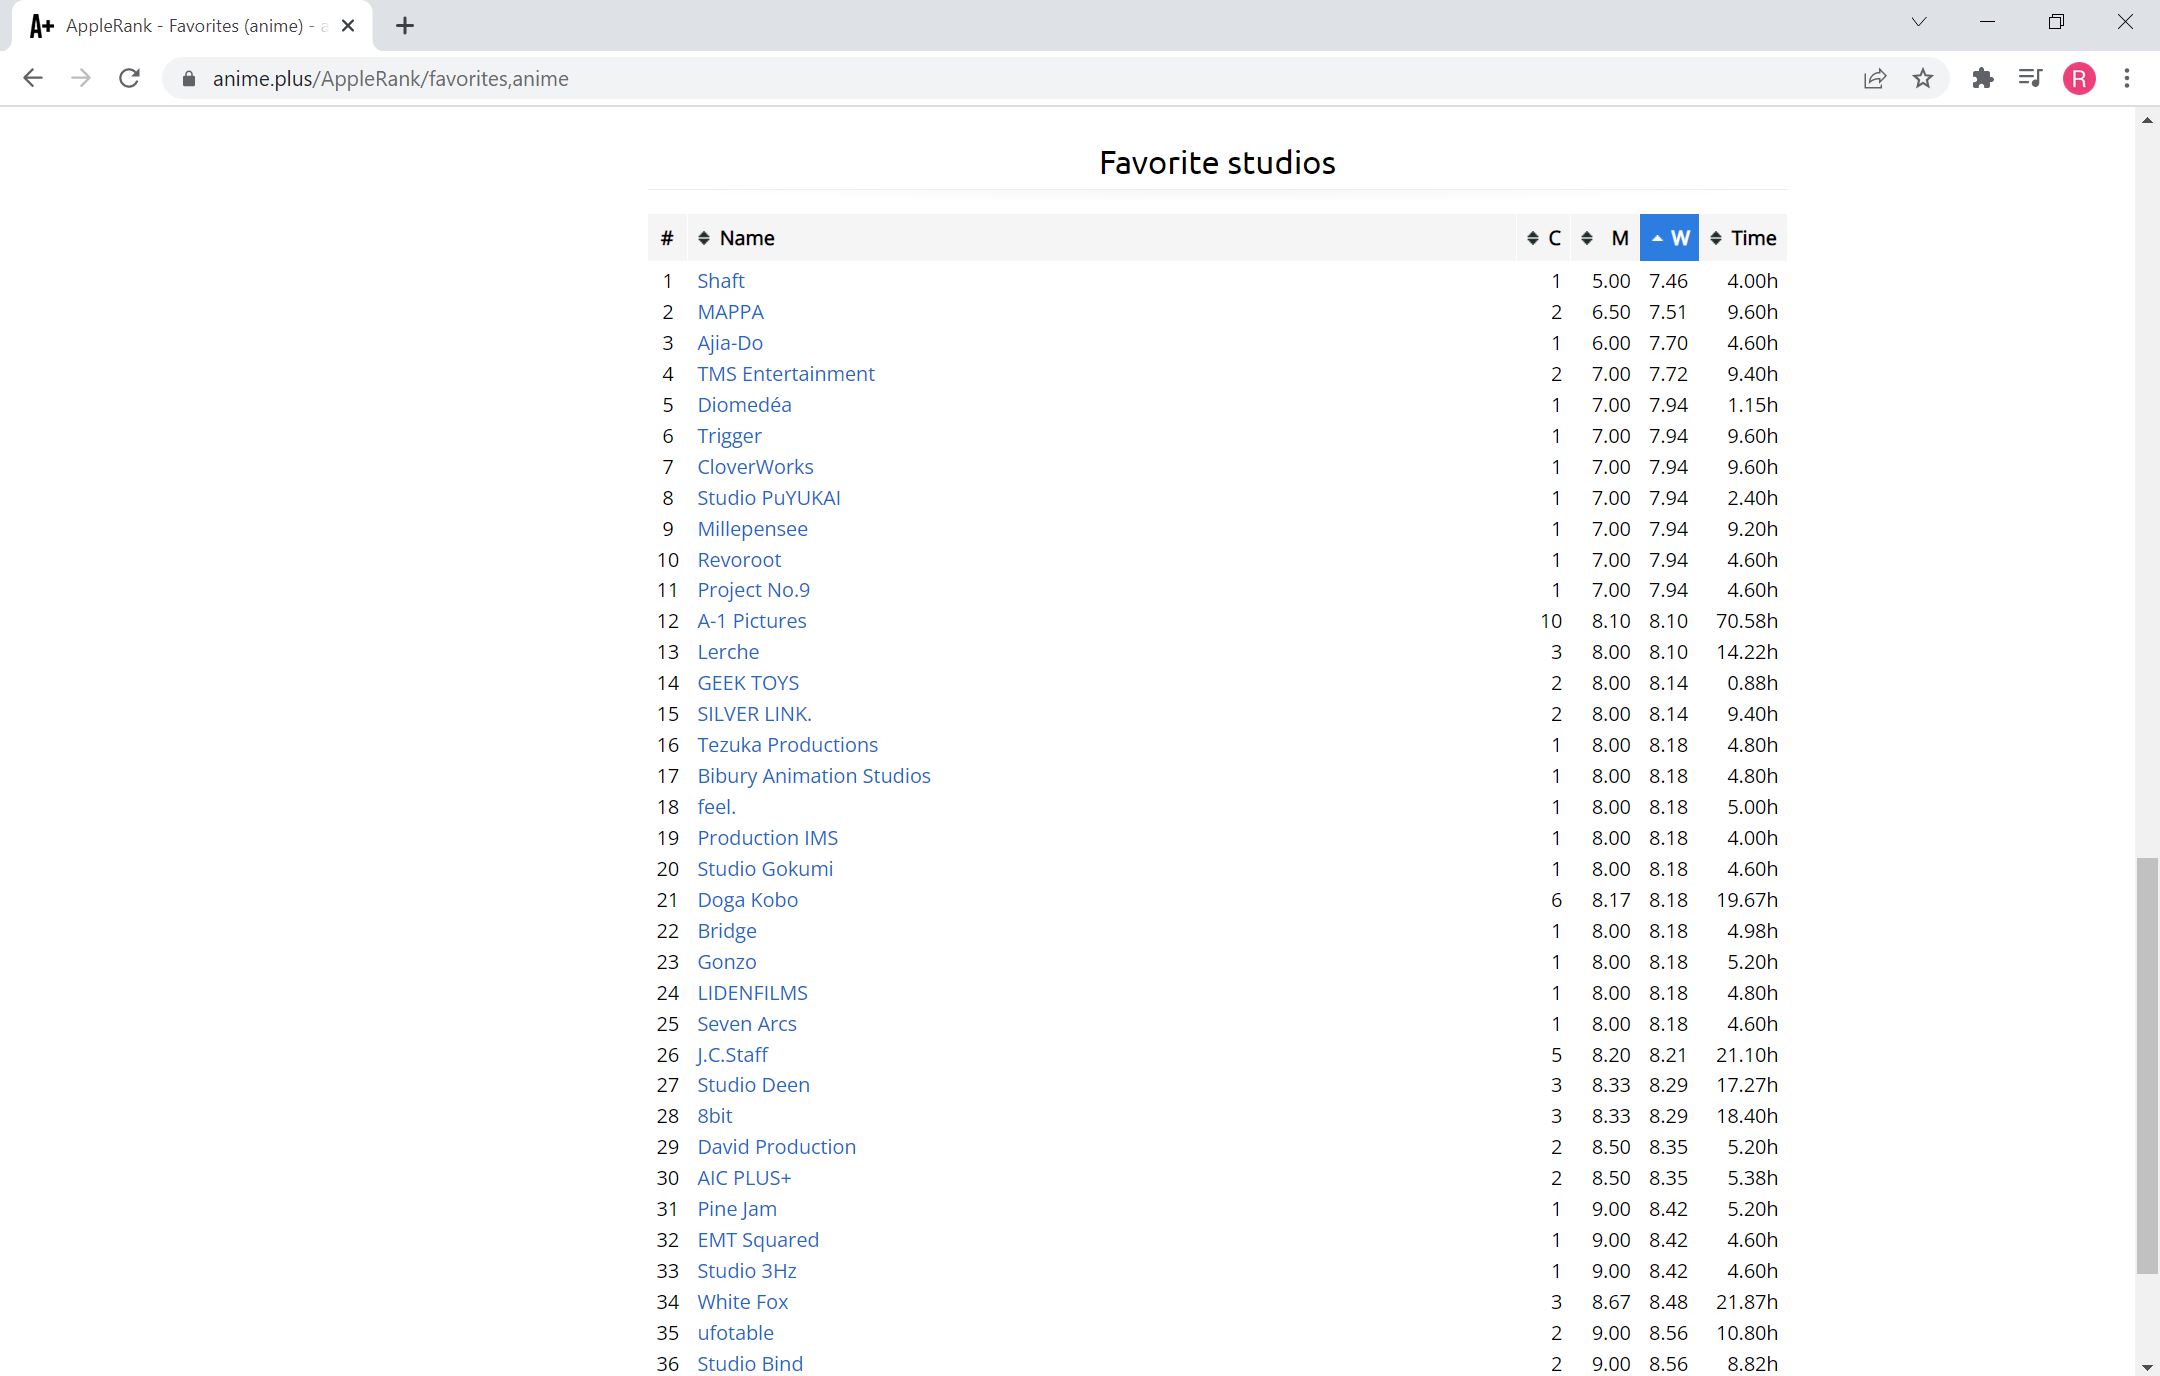Select the AppleRank Favorites tab
This screenshot has height=1376, width=2160.
[x=185, y=26]
